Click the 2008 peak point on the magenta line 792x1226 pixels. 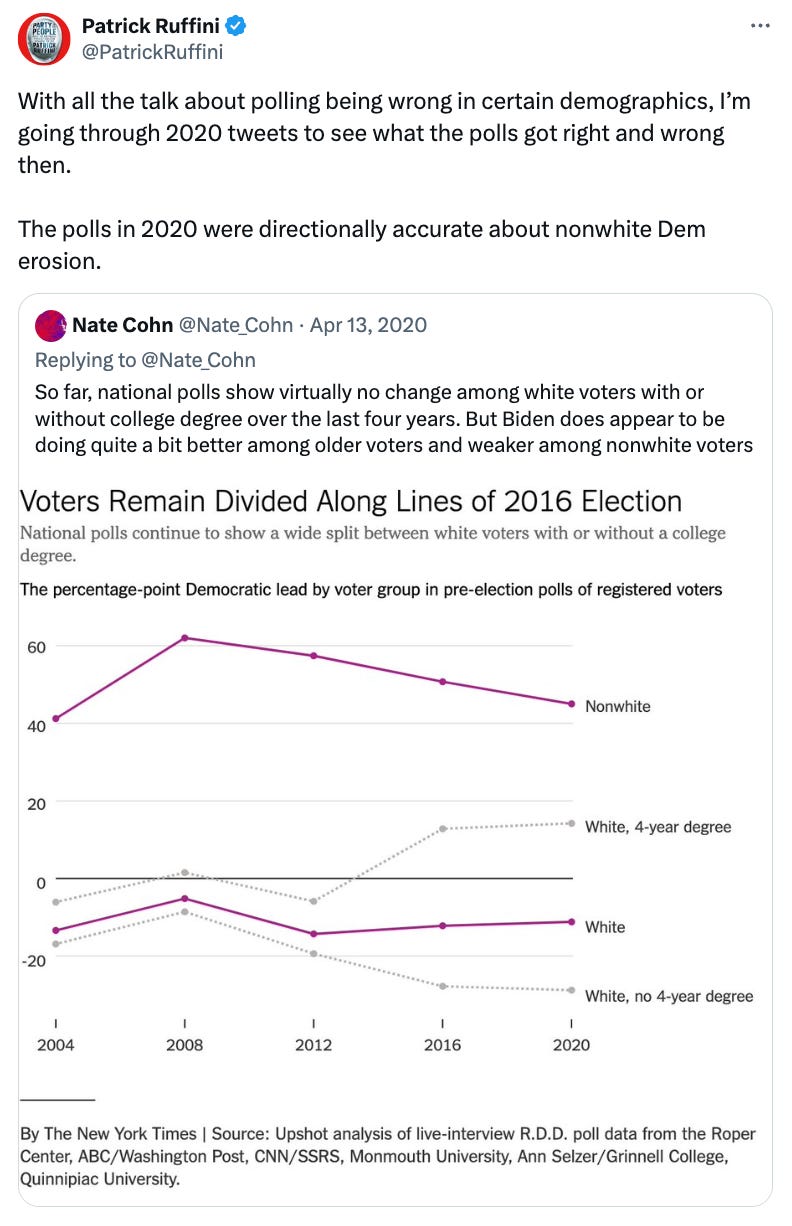[x=185, y=636]
